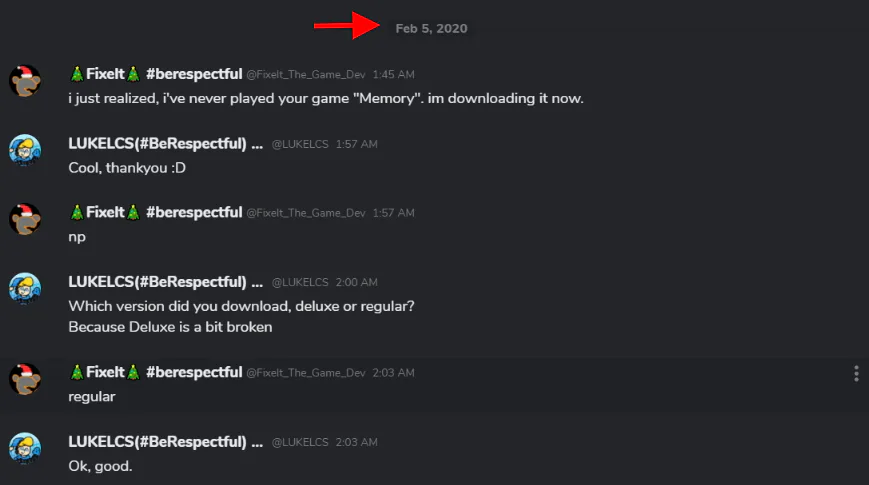
Task: Click FixeIt #berespectful username above "np"
Action: click(156, 212)
